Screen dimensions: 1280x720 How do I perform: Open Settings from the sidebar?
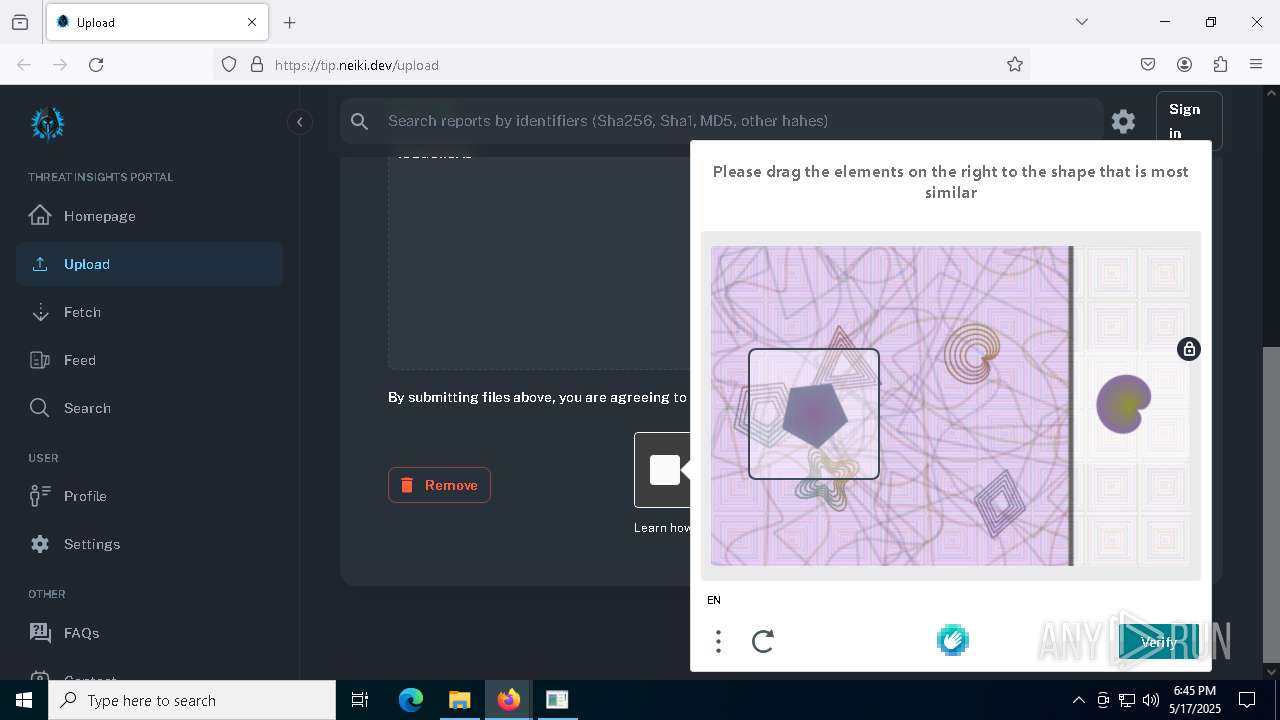149,544
